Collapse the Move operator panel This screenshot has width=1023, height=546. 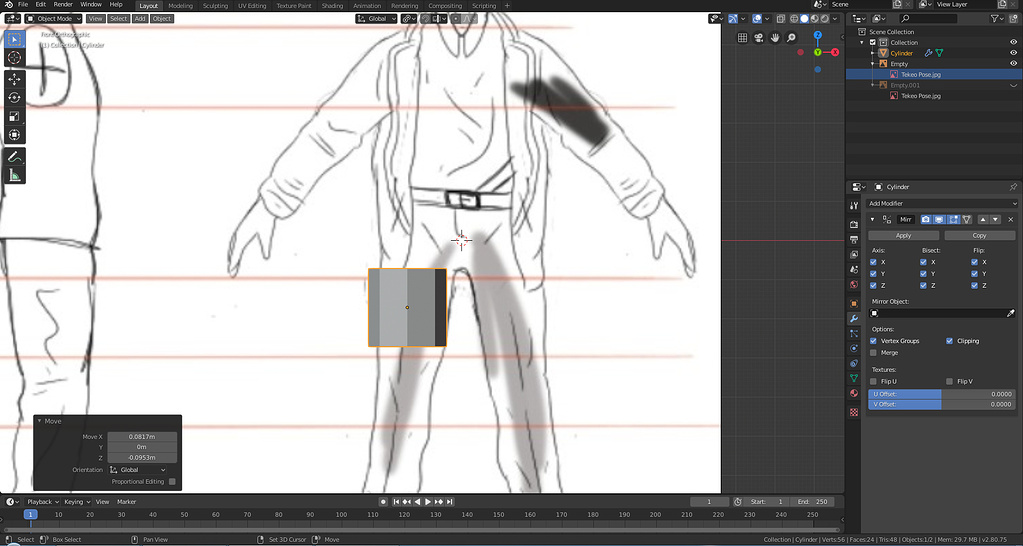(x=39, y=421)
